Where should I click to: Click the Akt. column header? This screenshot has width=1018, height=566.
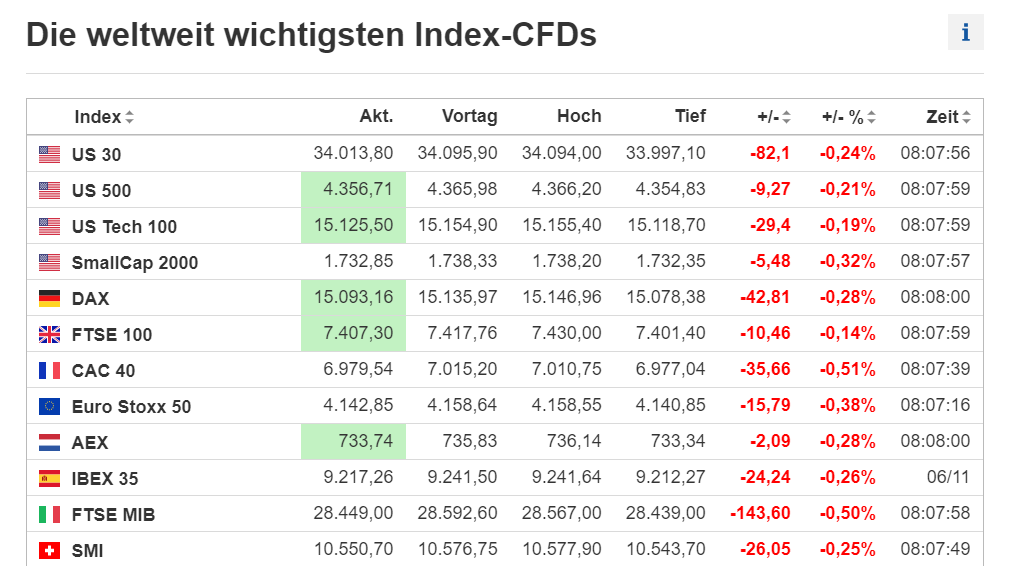[x=376, y=117]
